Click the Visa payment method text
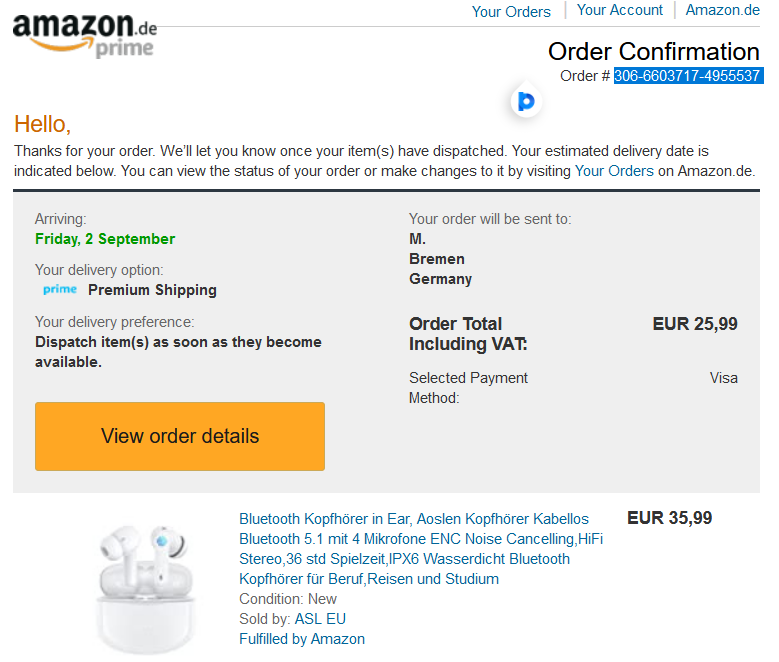This screenshot has width=779, height=662. coord(723,378)
